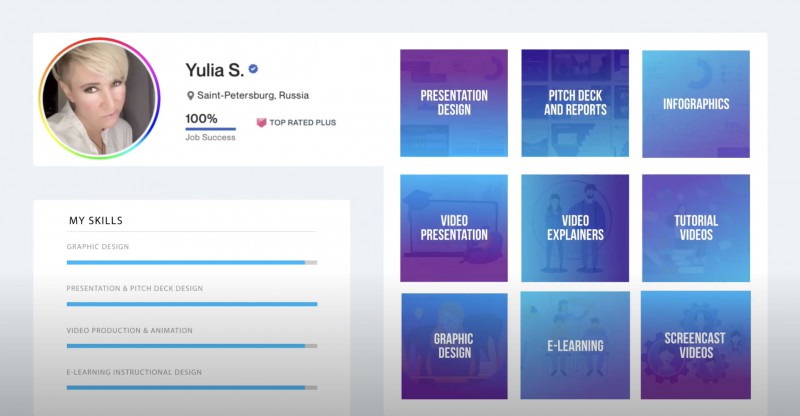Select the Graphic Design tile
This screenshot has height=416, width=800.
[454, 345]
